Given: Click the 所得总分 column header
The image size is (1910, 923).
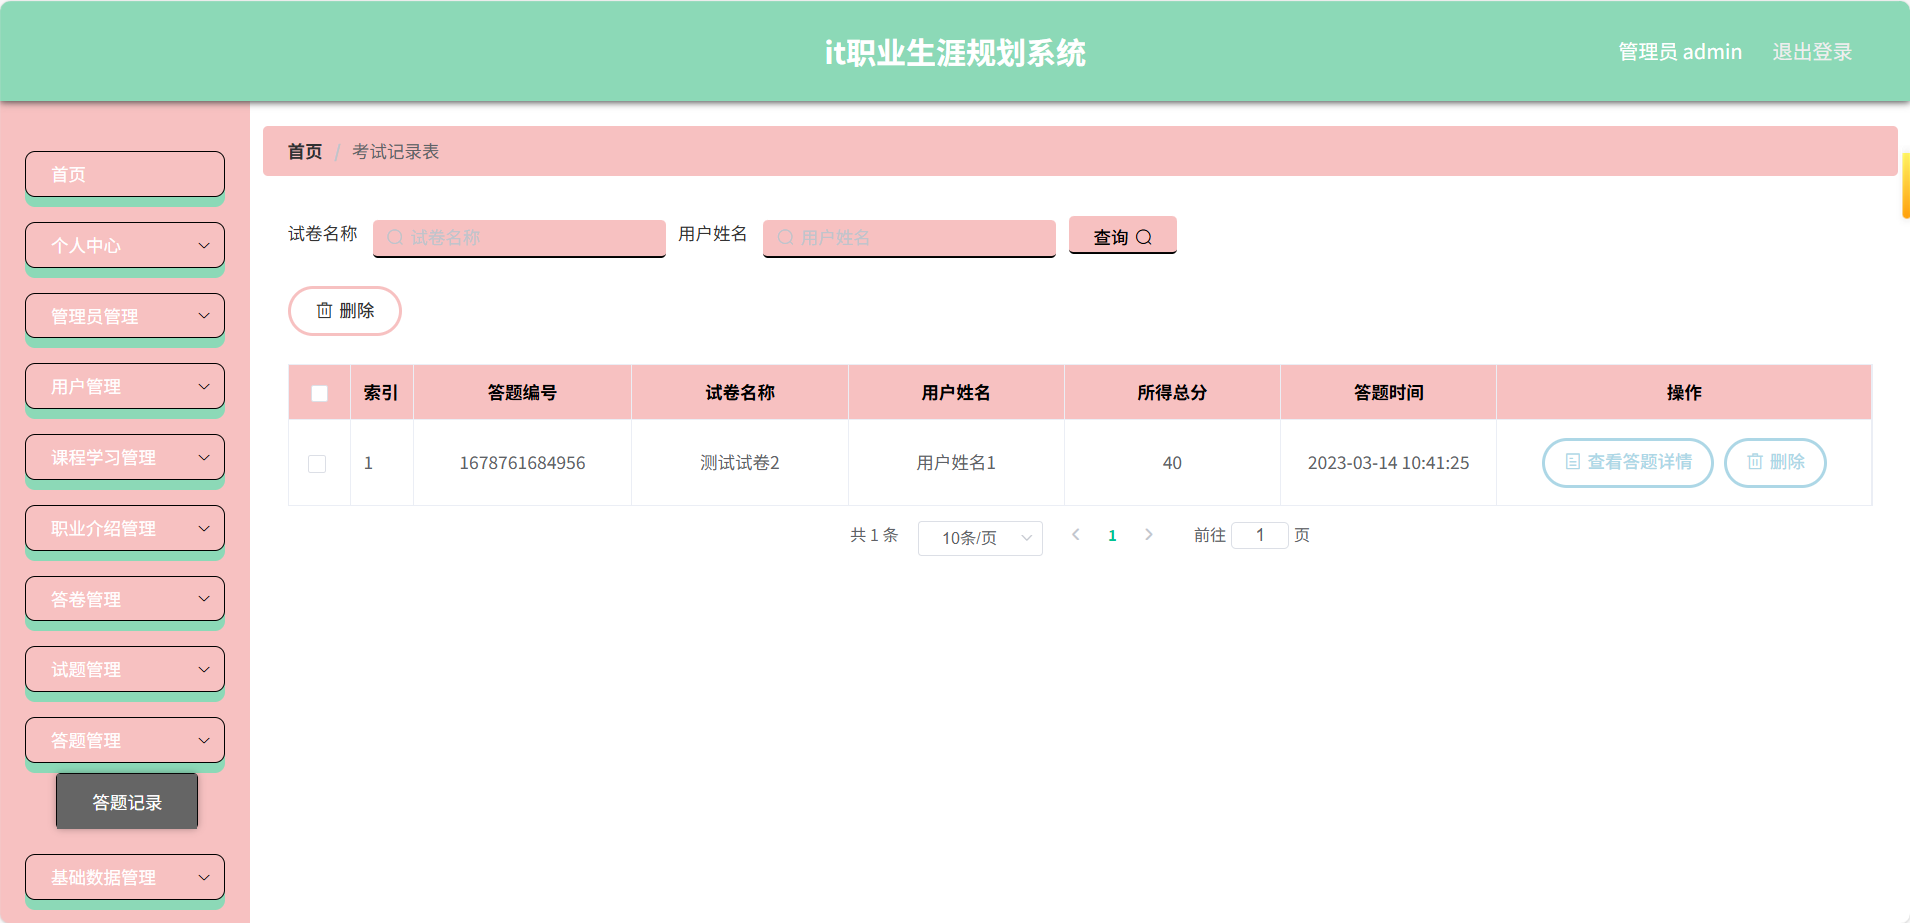Looking at the screenshot, I should point(1172,393).
